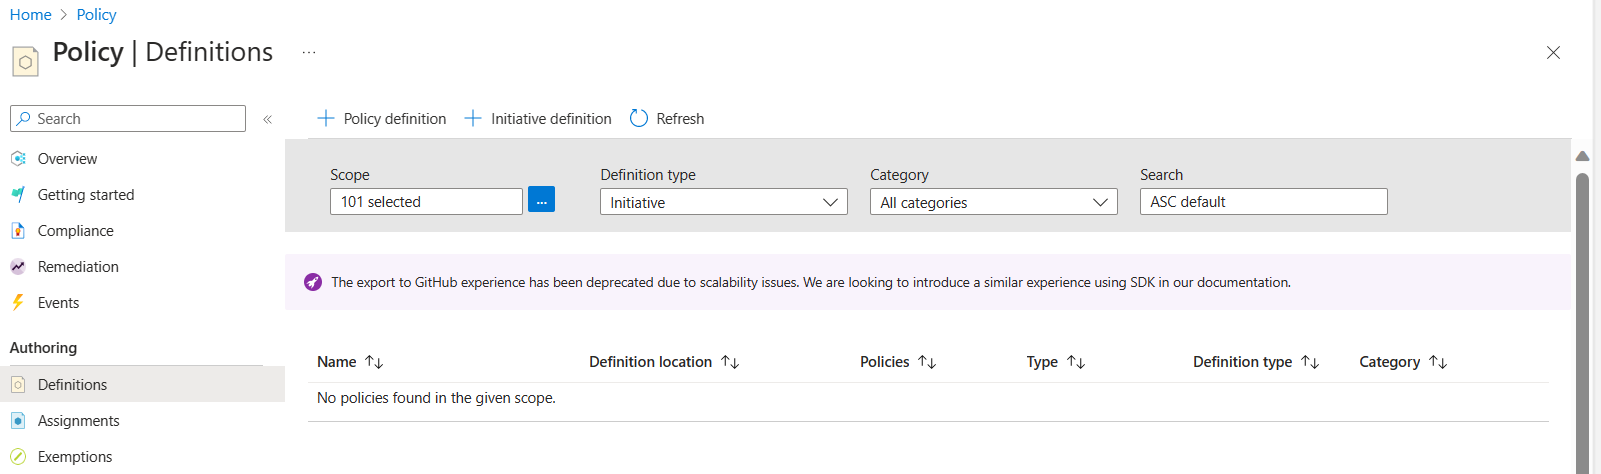This screenshot has width=1601, height=474.
Task: Click the Overview icon in sidebar
Action: point(18,159)
